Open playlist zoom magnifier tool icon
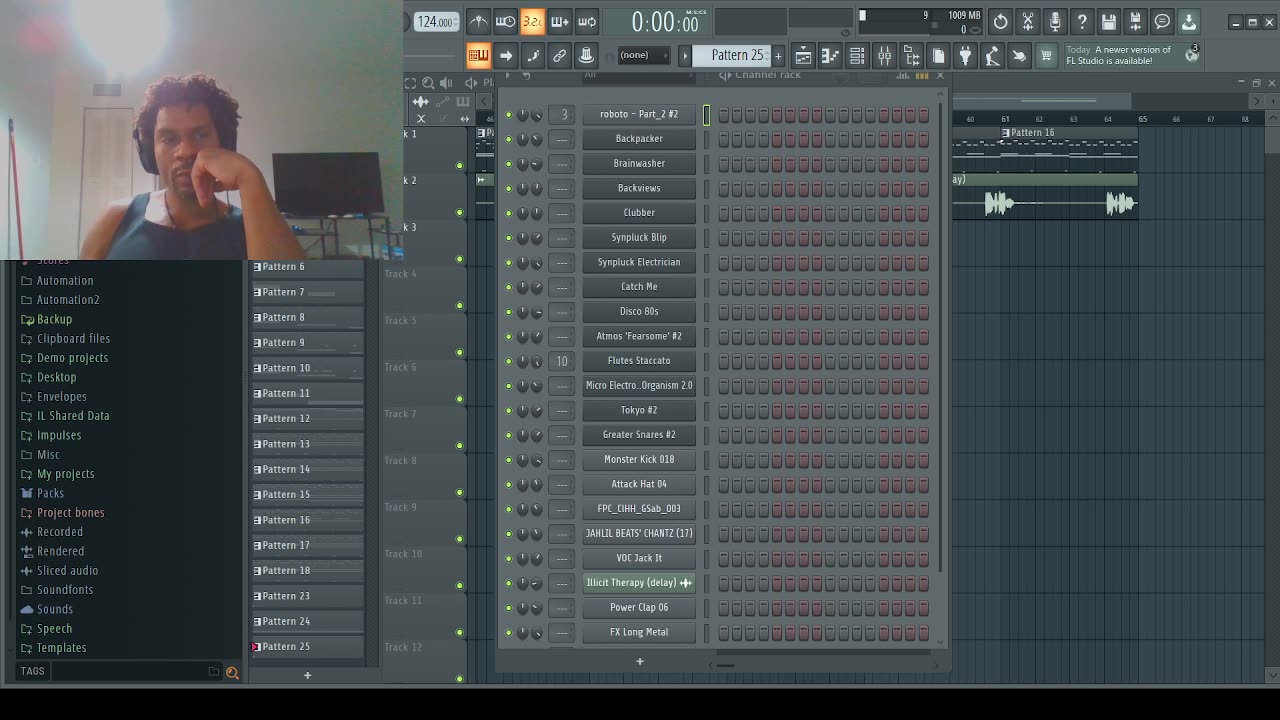 [428, 83]
